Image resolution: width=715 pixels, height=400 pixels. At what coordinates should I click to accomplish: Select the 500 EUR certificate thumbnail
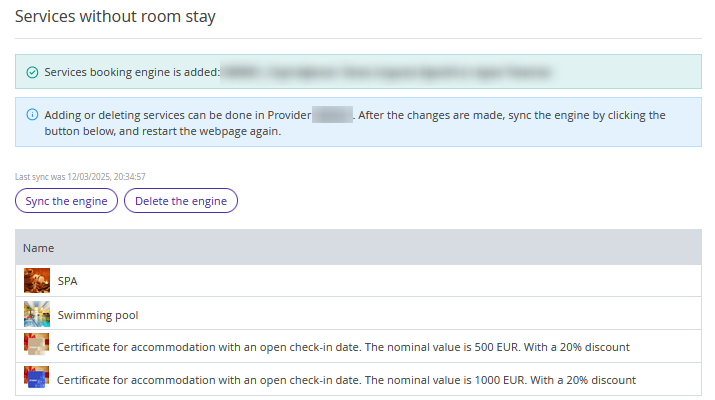(x=36, y=344)
